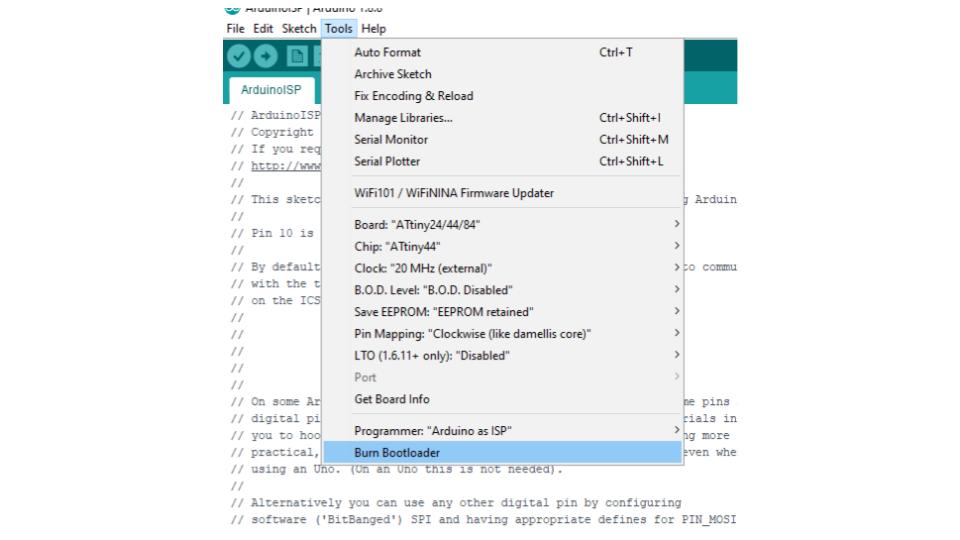
Task: Click the Arduino logo in title bar
Action: (x=231, y=9)
